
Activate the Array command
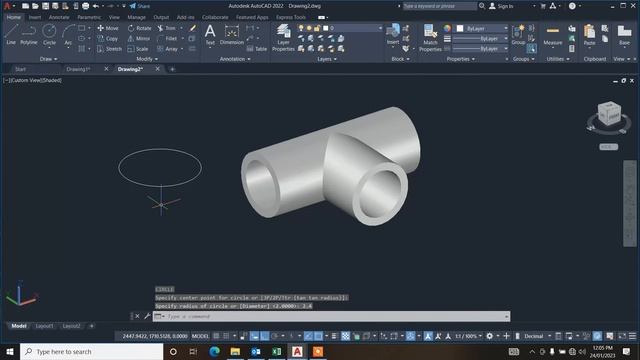pyautogui.click(x=167, y=49)
